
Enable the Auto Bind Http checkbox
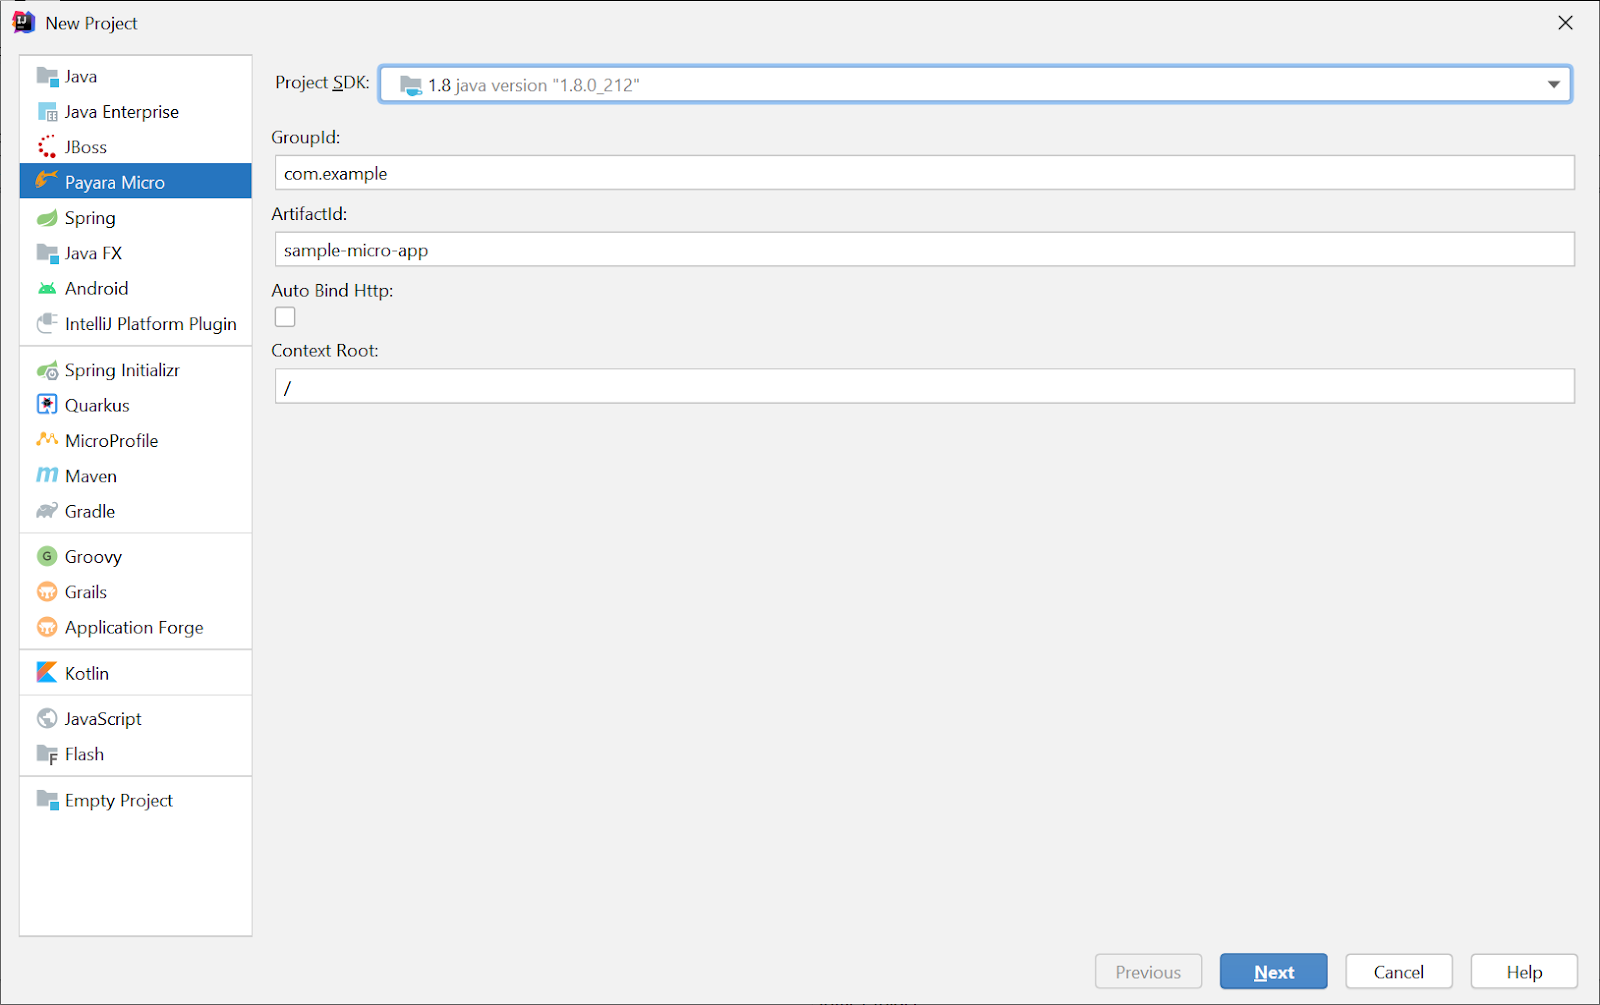285,317
